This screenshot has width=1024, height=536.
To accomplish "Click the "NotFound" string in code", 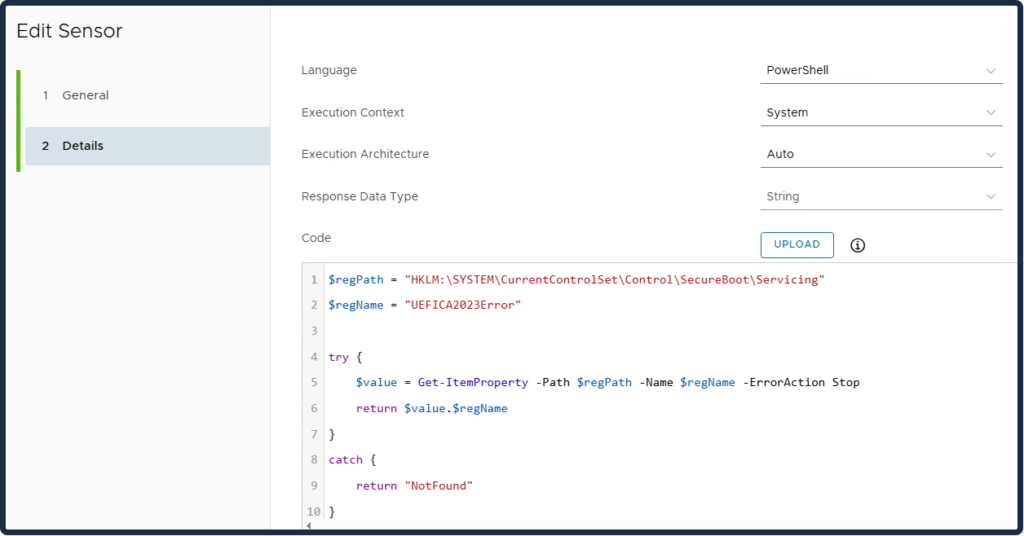I will click(438, 486).
